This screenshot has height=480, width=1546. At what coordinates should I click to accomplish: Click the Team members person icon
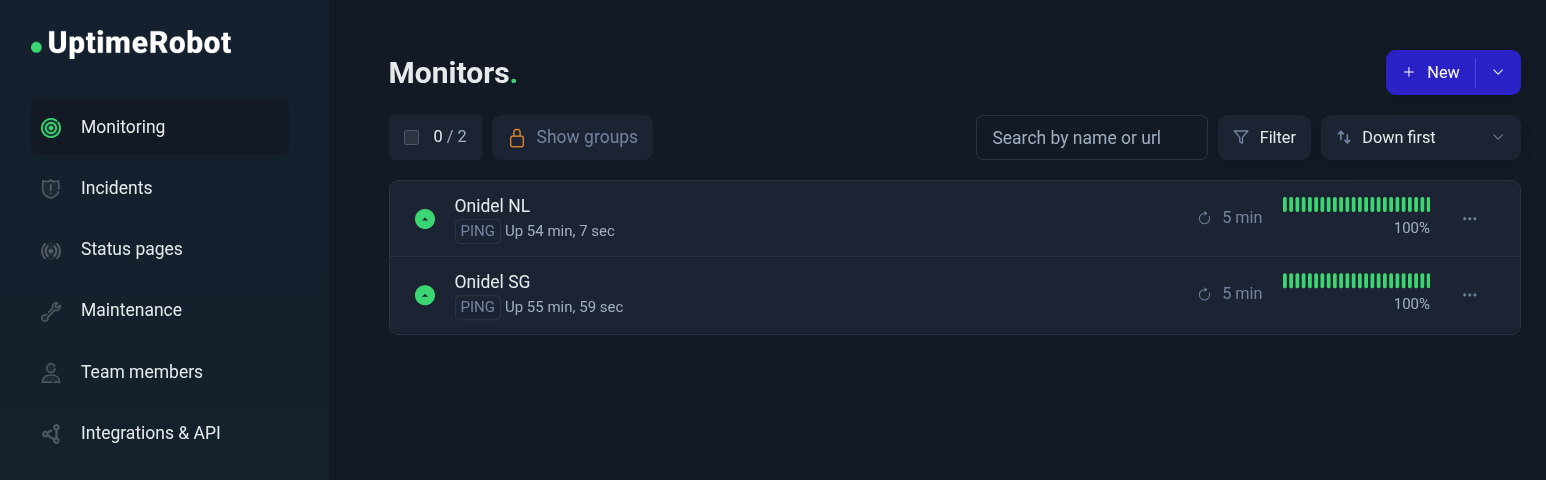click(x=51, y=373)
